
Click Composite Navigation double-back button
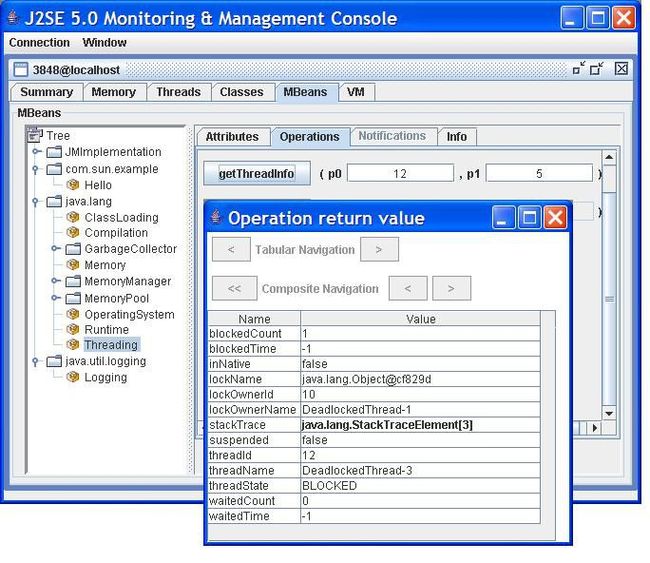[x=235, y=288]
